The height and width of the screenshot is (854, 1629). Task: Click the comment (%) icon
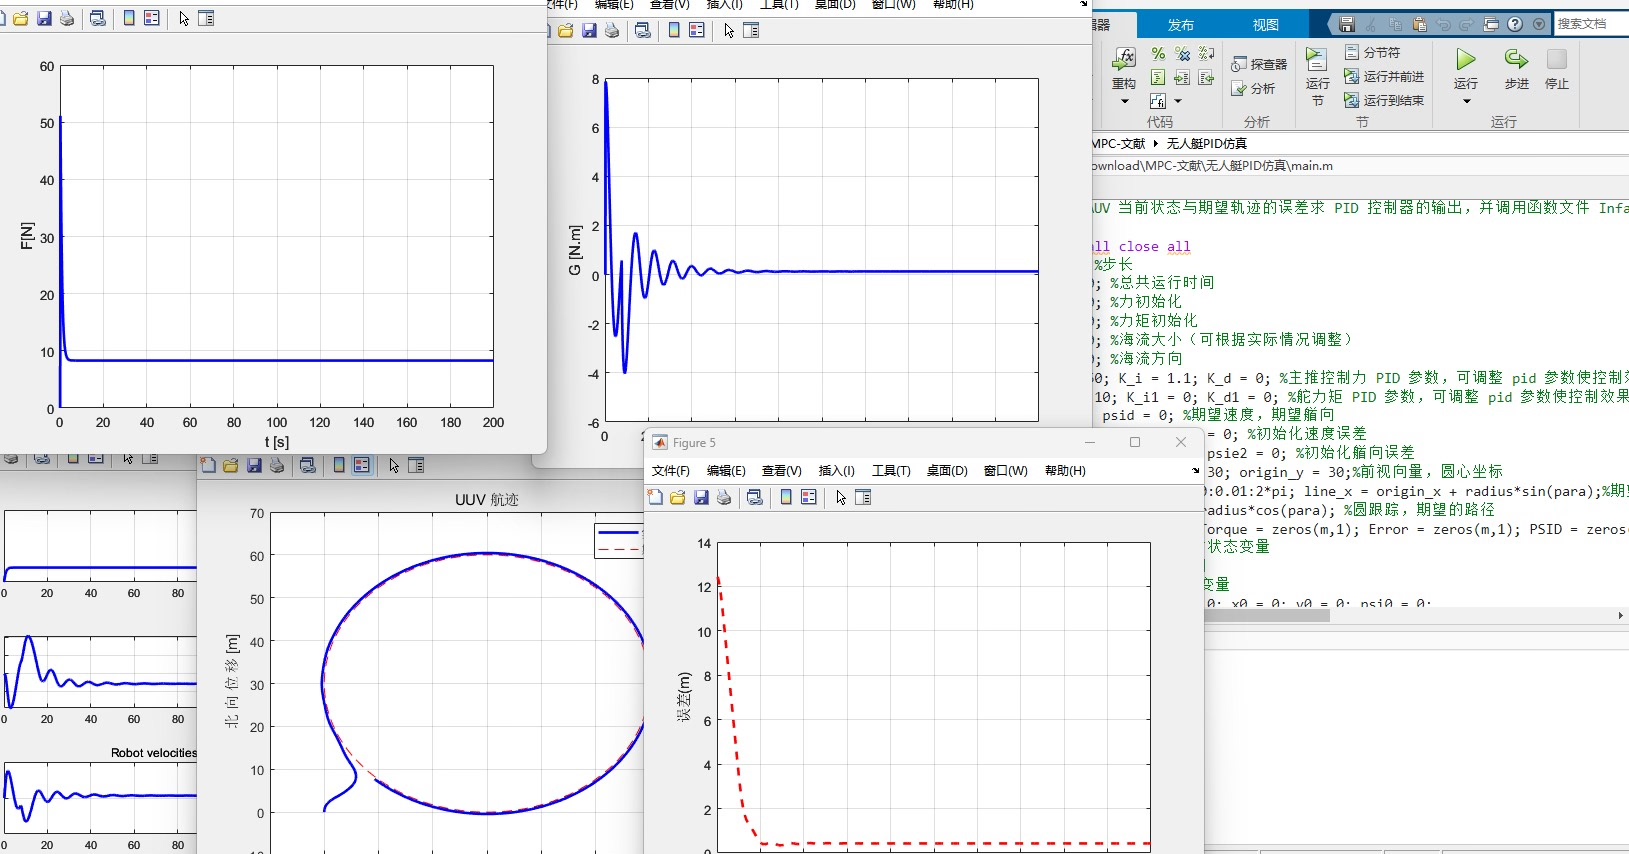point(1158,54)
